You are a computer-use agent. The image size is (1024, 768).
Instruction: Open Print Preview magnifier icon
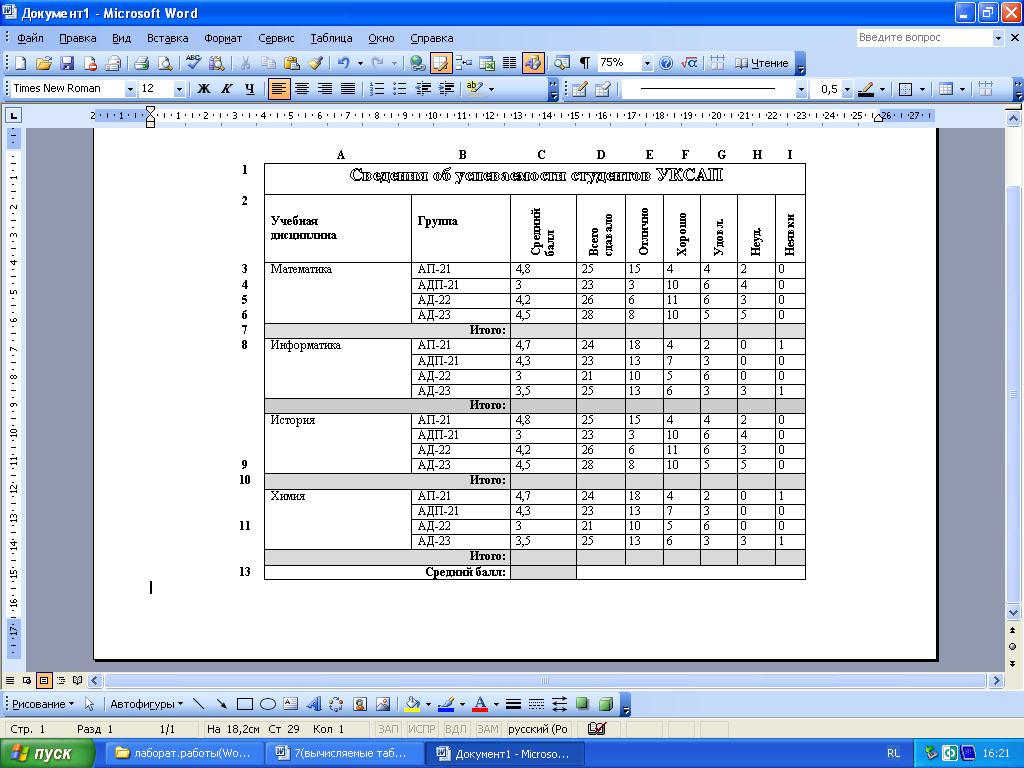(165, 63)
